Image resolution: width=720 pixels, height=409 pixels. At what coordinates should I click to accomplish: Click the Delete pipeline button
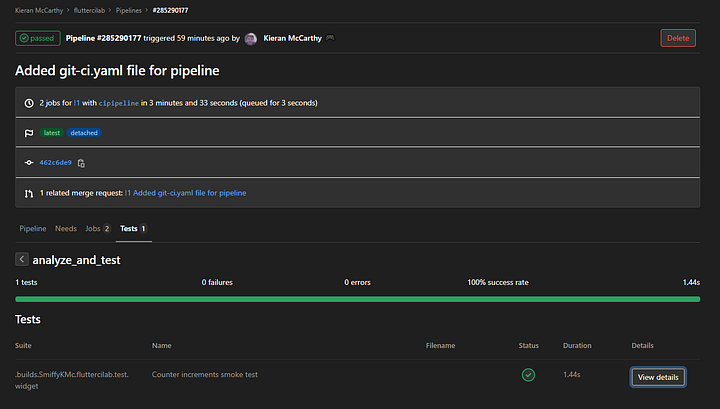678,38
